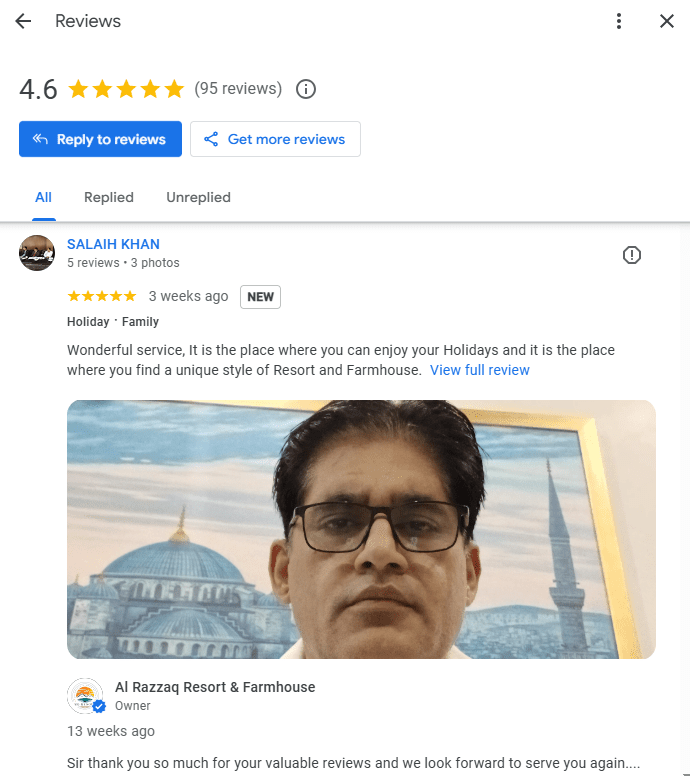The width and height of the screenshot is (690, 776).
Task: Open the three-dot more options menu
Action: pyautogui.click(x=620, y=21)
